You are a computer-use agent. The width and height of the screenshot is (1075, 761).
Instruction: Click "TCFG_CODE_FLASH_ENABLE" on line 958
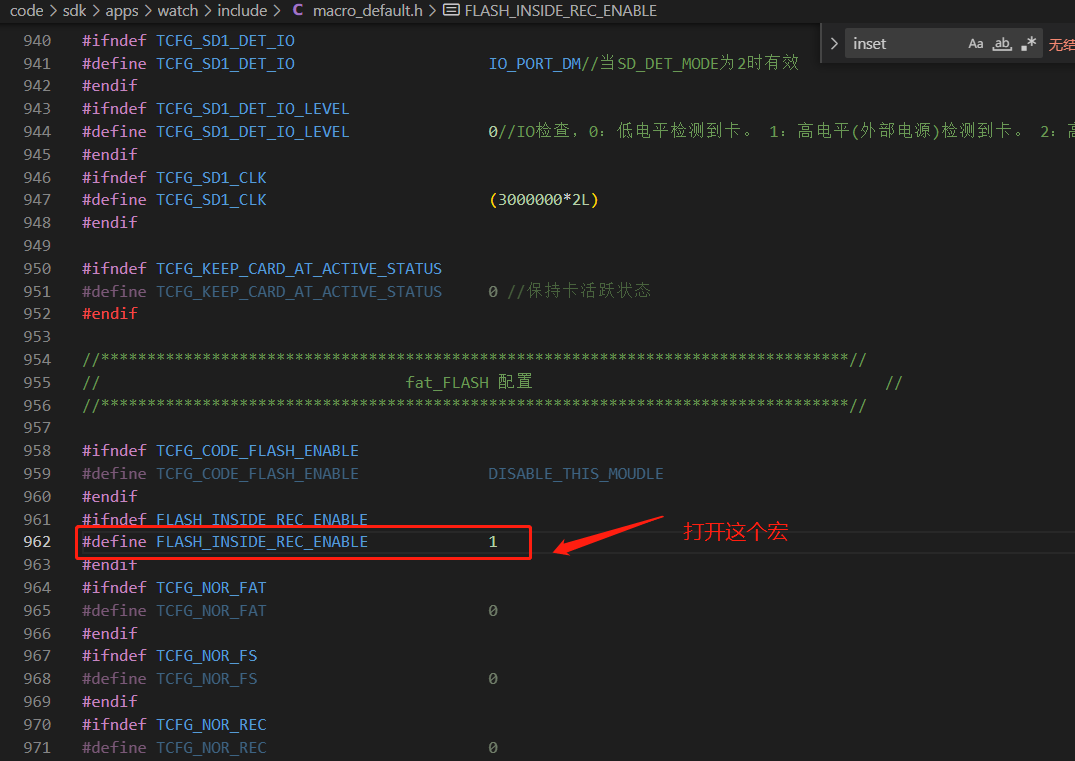(x=258, y=451)
